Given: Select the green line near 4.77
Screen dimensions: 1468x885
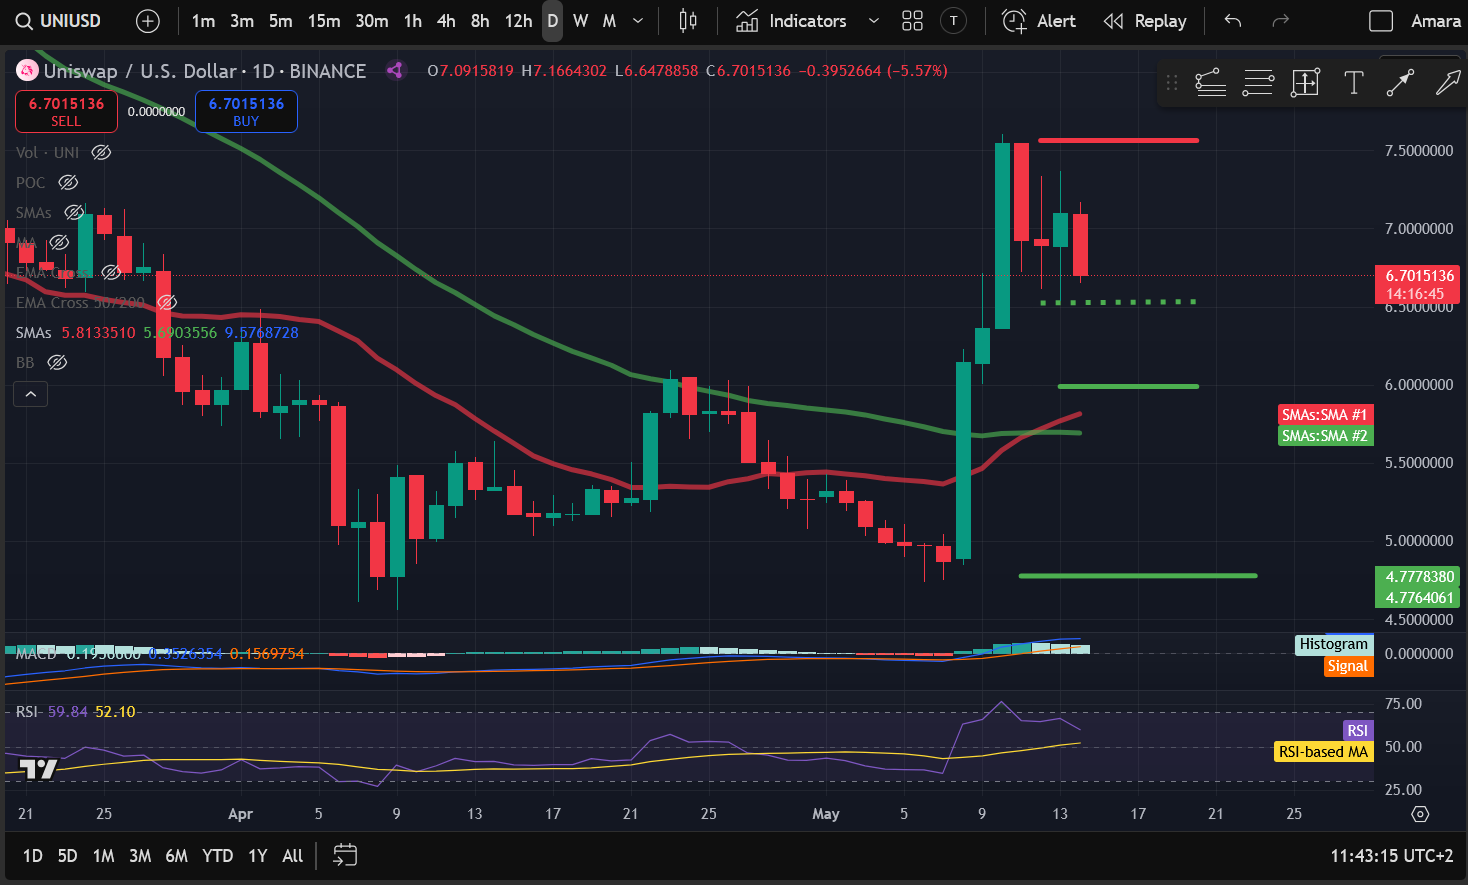Looking at the screenshot, I should (1138, 576).
